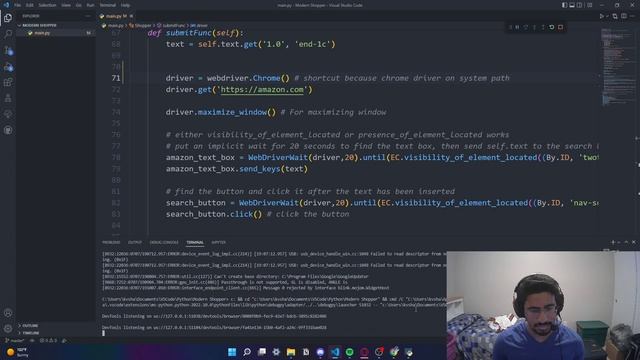Open the File menu
The image size is (640, 360).
(18, 5)
